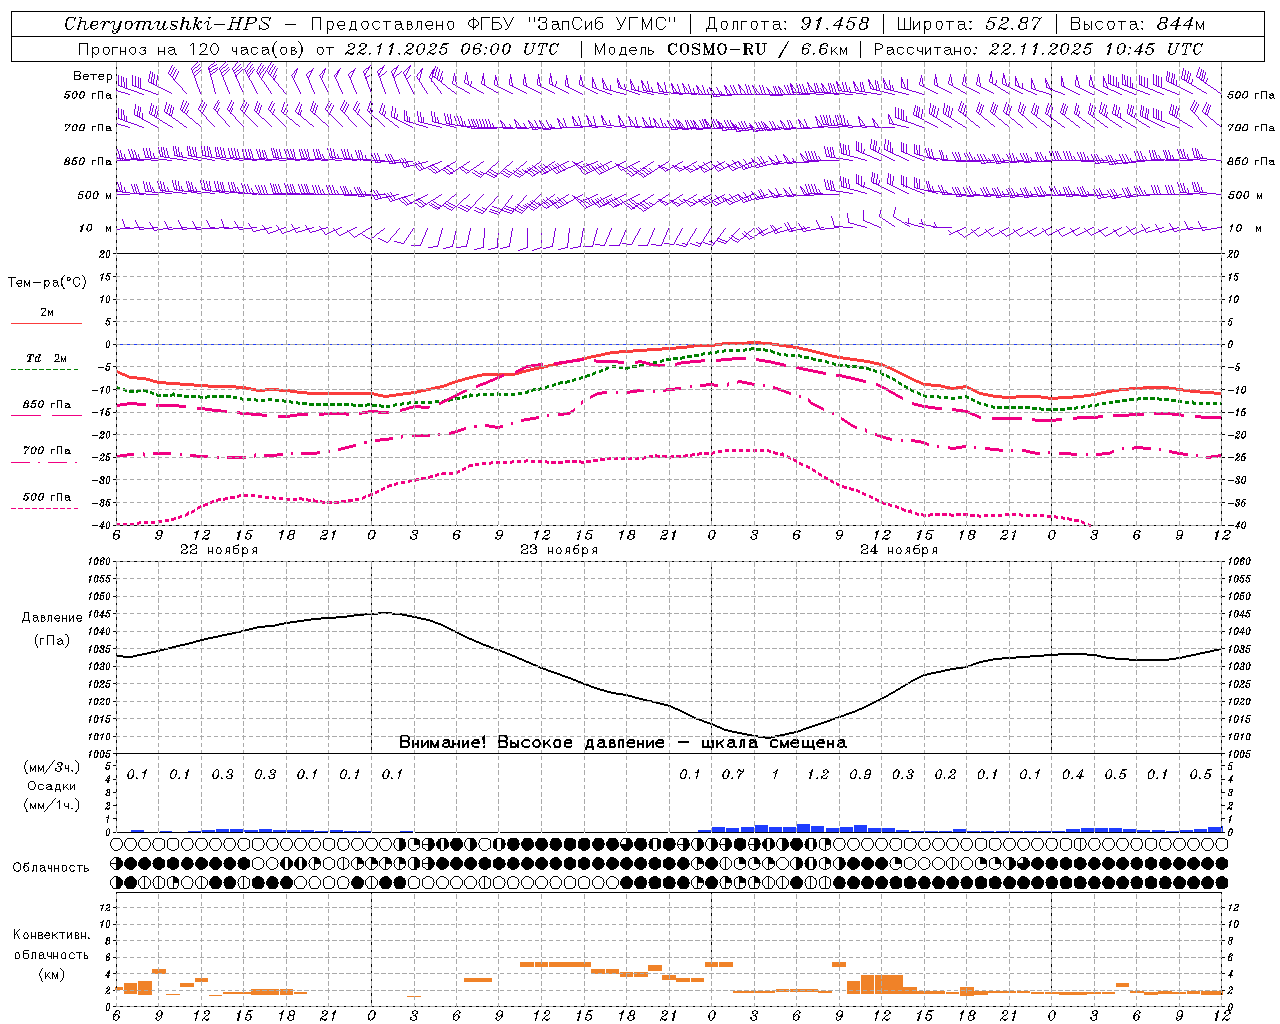Click the "Давление" pressure label

(x=52, y=618)
